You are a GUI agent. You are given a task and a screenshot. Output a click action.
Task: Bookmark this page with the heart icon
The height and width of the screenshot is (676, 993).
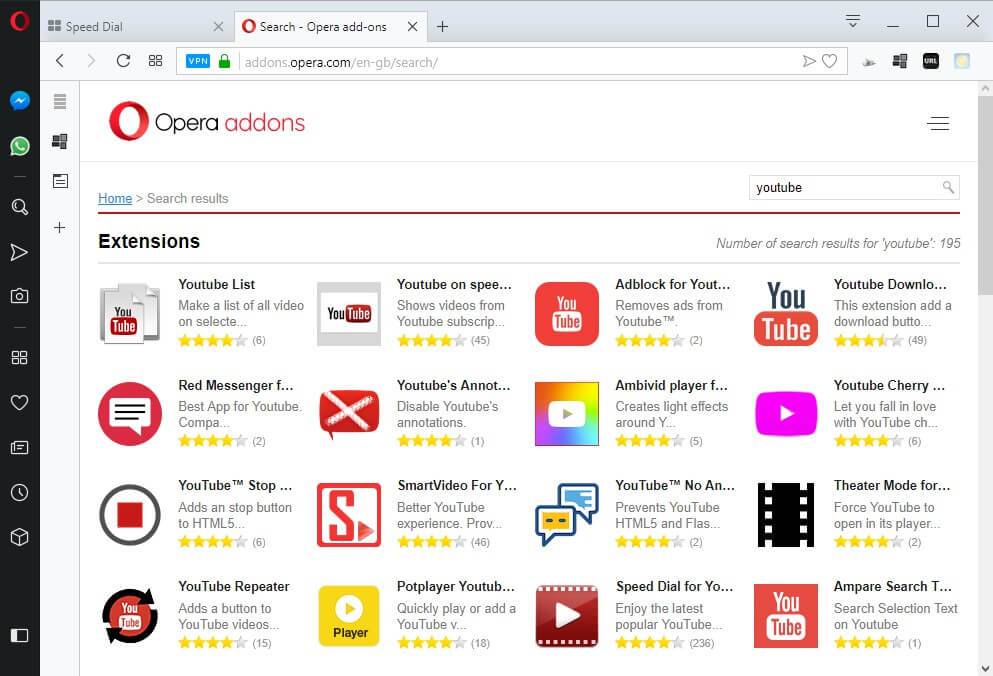(830, 61)
